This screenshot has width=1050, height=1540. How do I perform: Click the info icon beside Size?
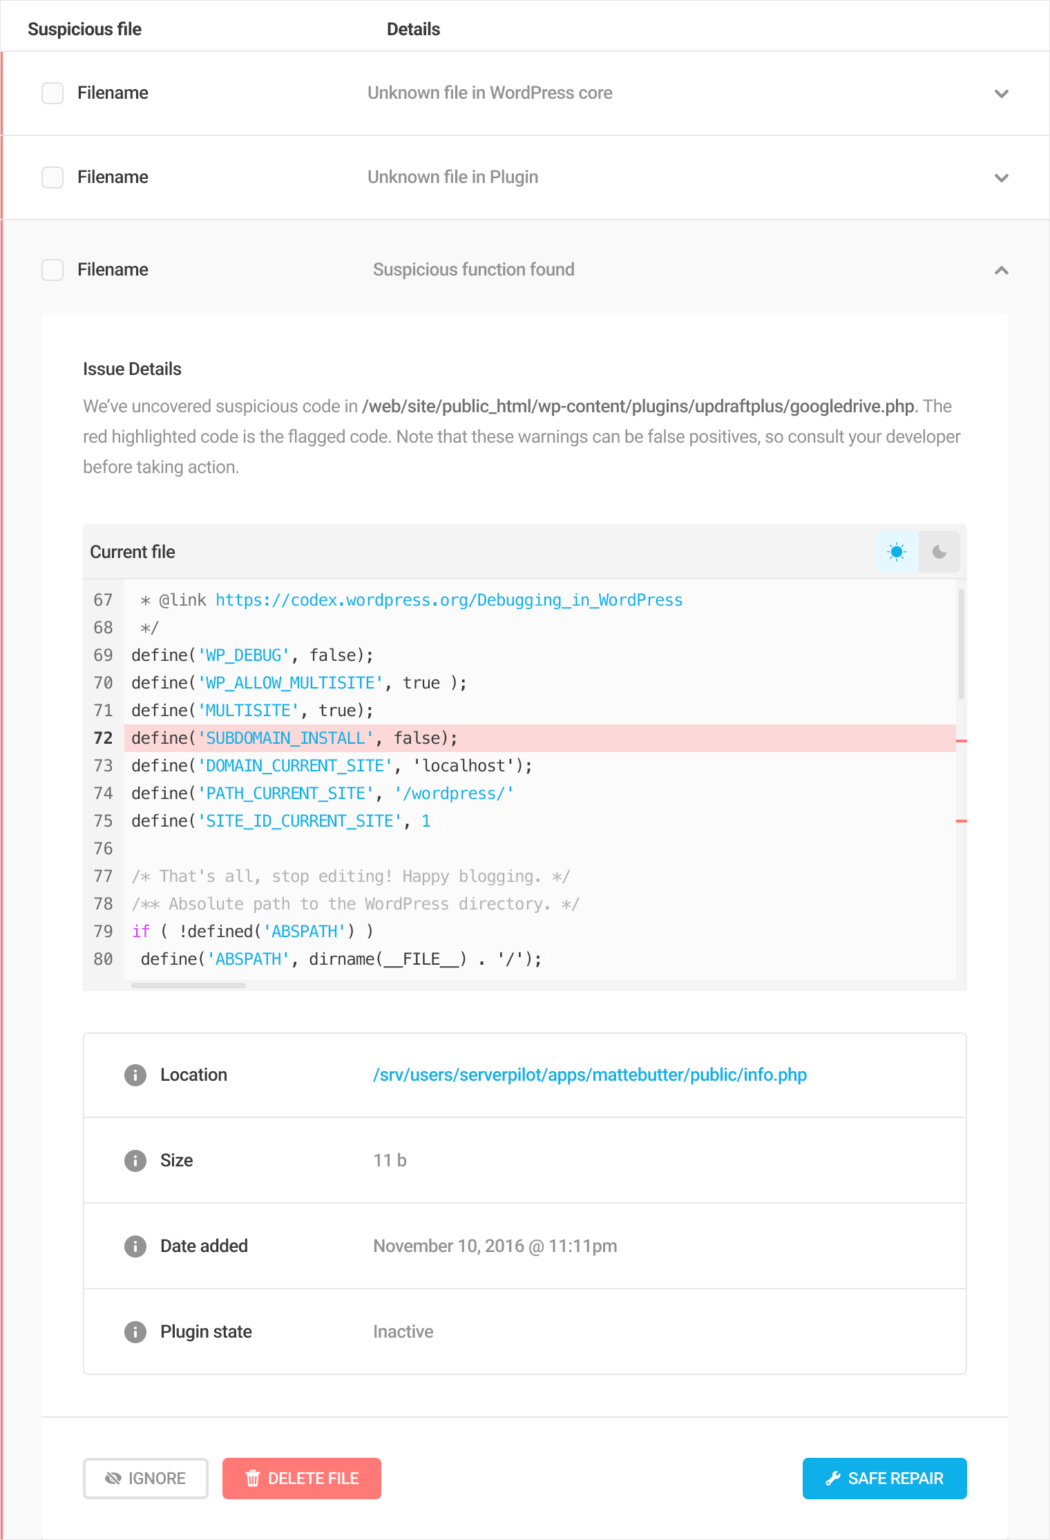[135, 1160]
